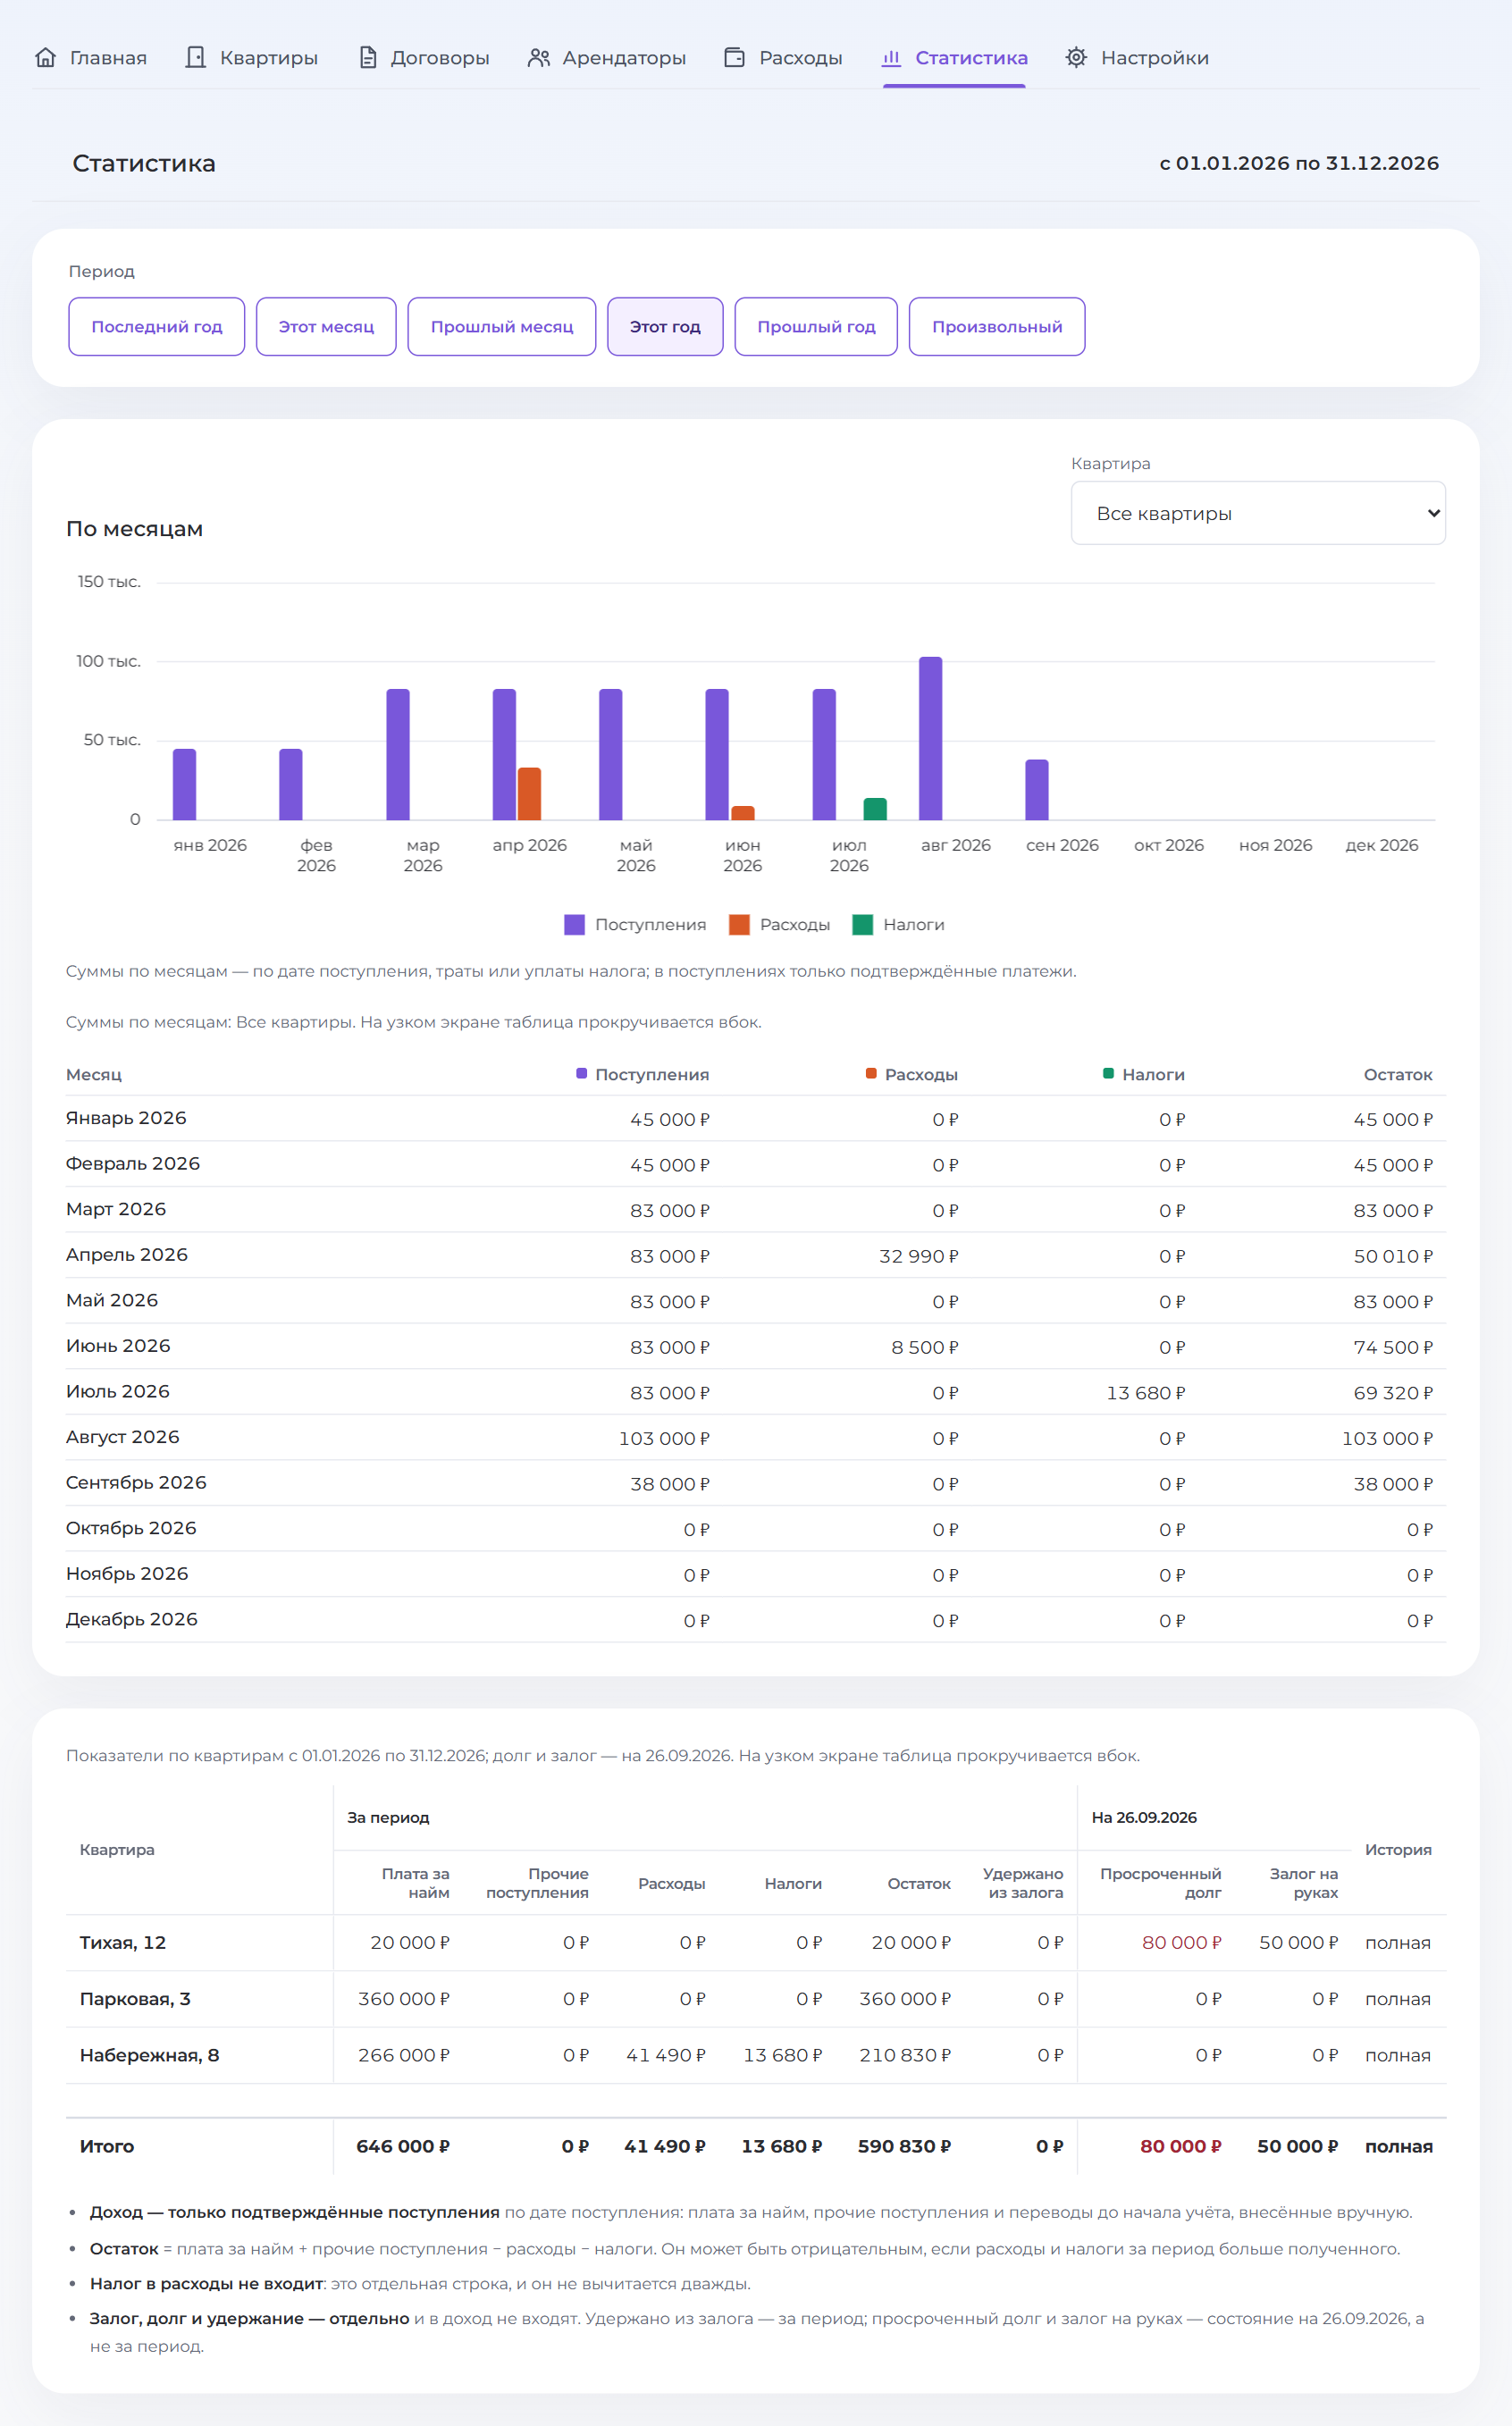
Task: Click the people icon beside Арендаторы
Action: [539, 58]
